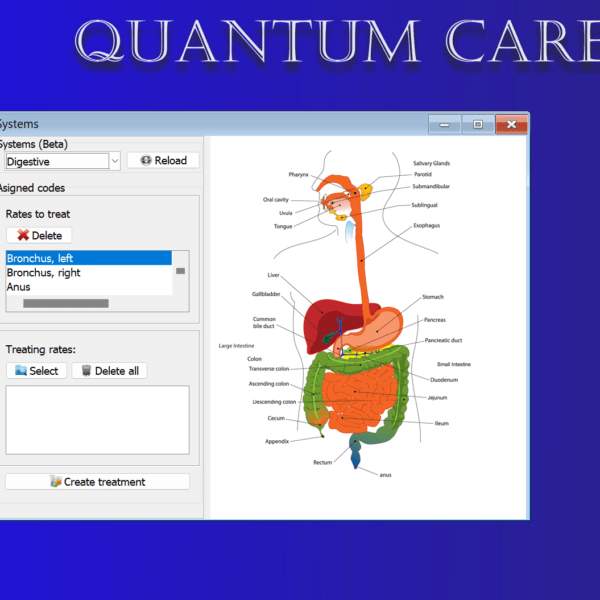The height and width of the screenshot is (600, 600).
Task: Close the Systems window
Action: pos(512,124)
